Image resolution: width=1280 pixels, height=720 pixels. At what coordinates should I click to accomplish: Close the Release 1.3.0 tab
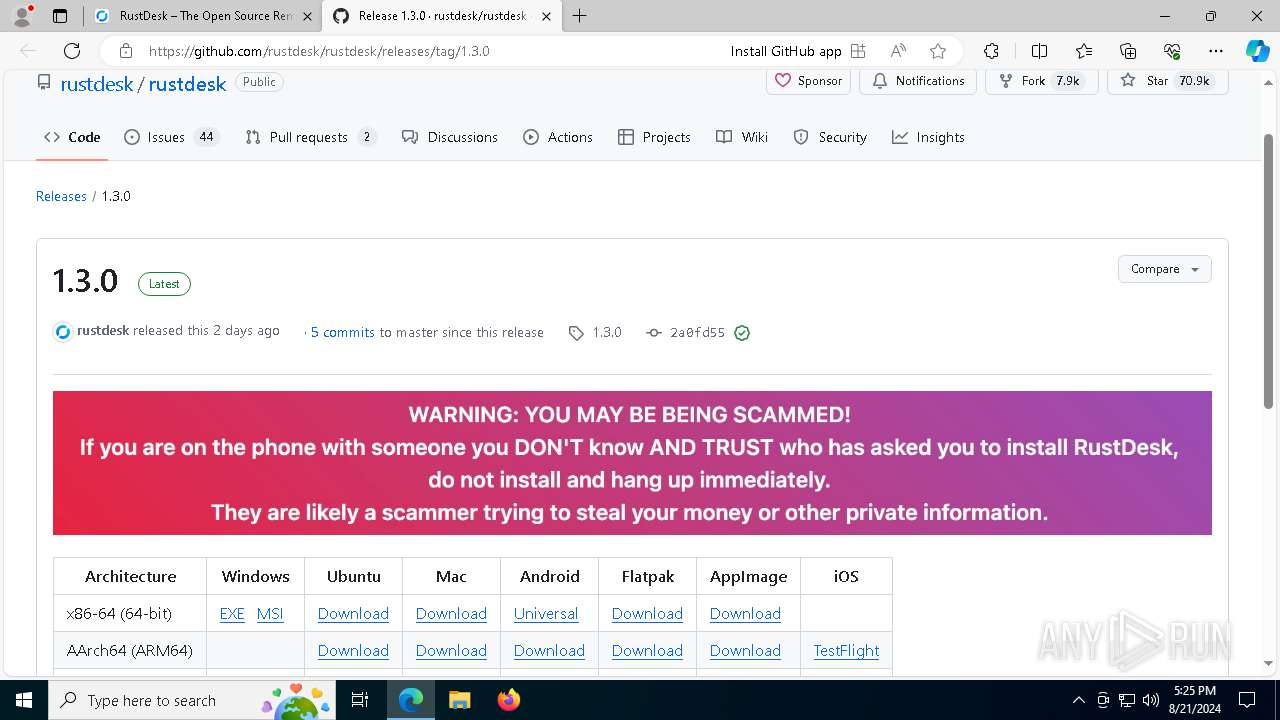pos(546,16)
